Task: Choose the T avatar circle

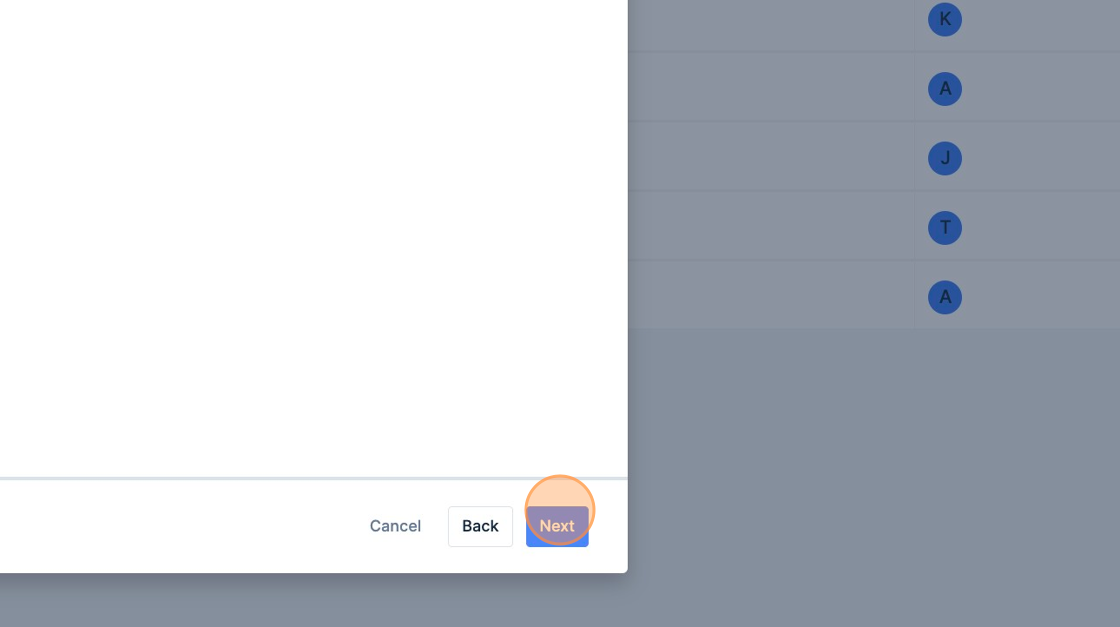Action: 944,228
